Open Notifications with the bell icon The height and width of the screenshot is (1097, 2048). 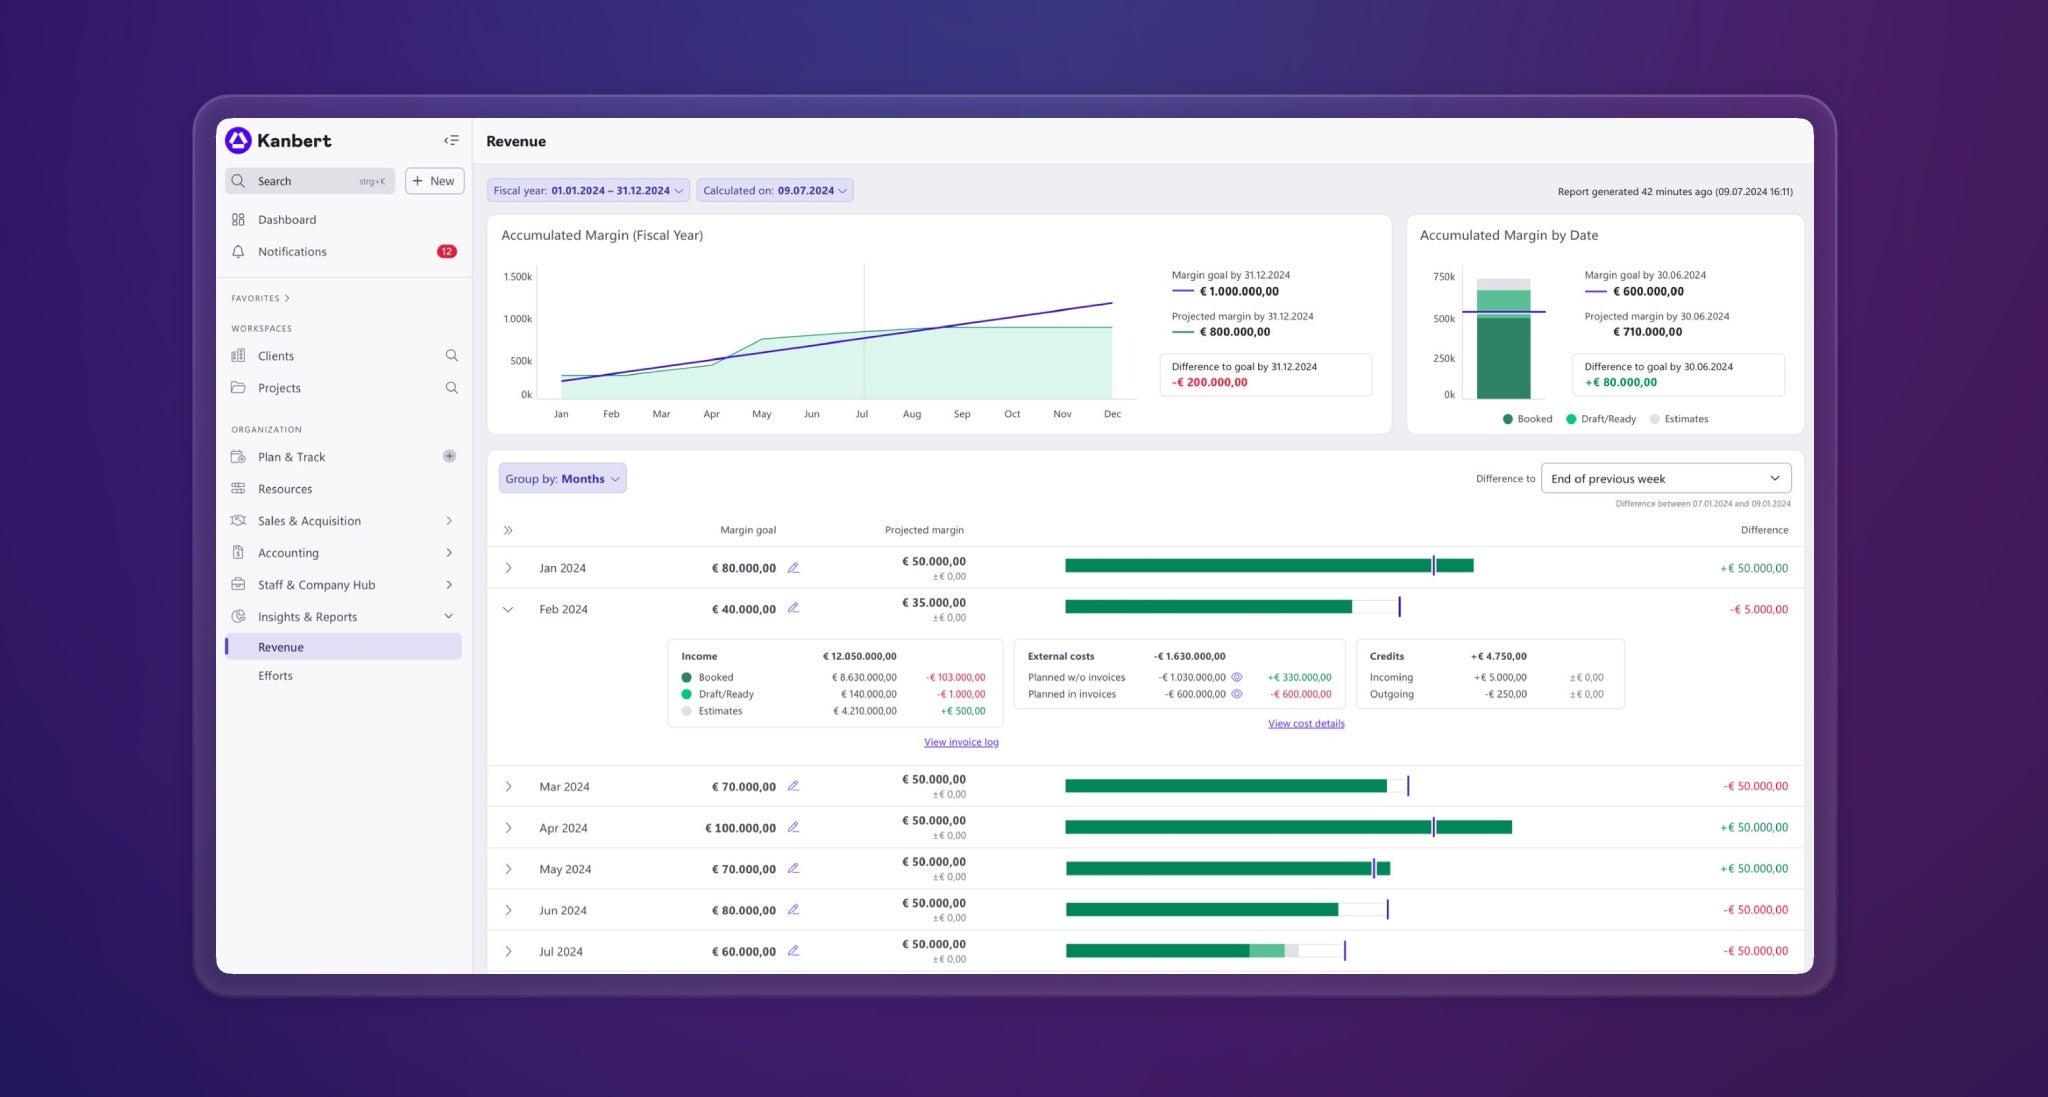coord(238,252)
